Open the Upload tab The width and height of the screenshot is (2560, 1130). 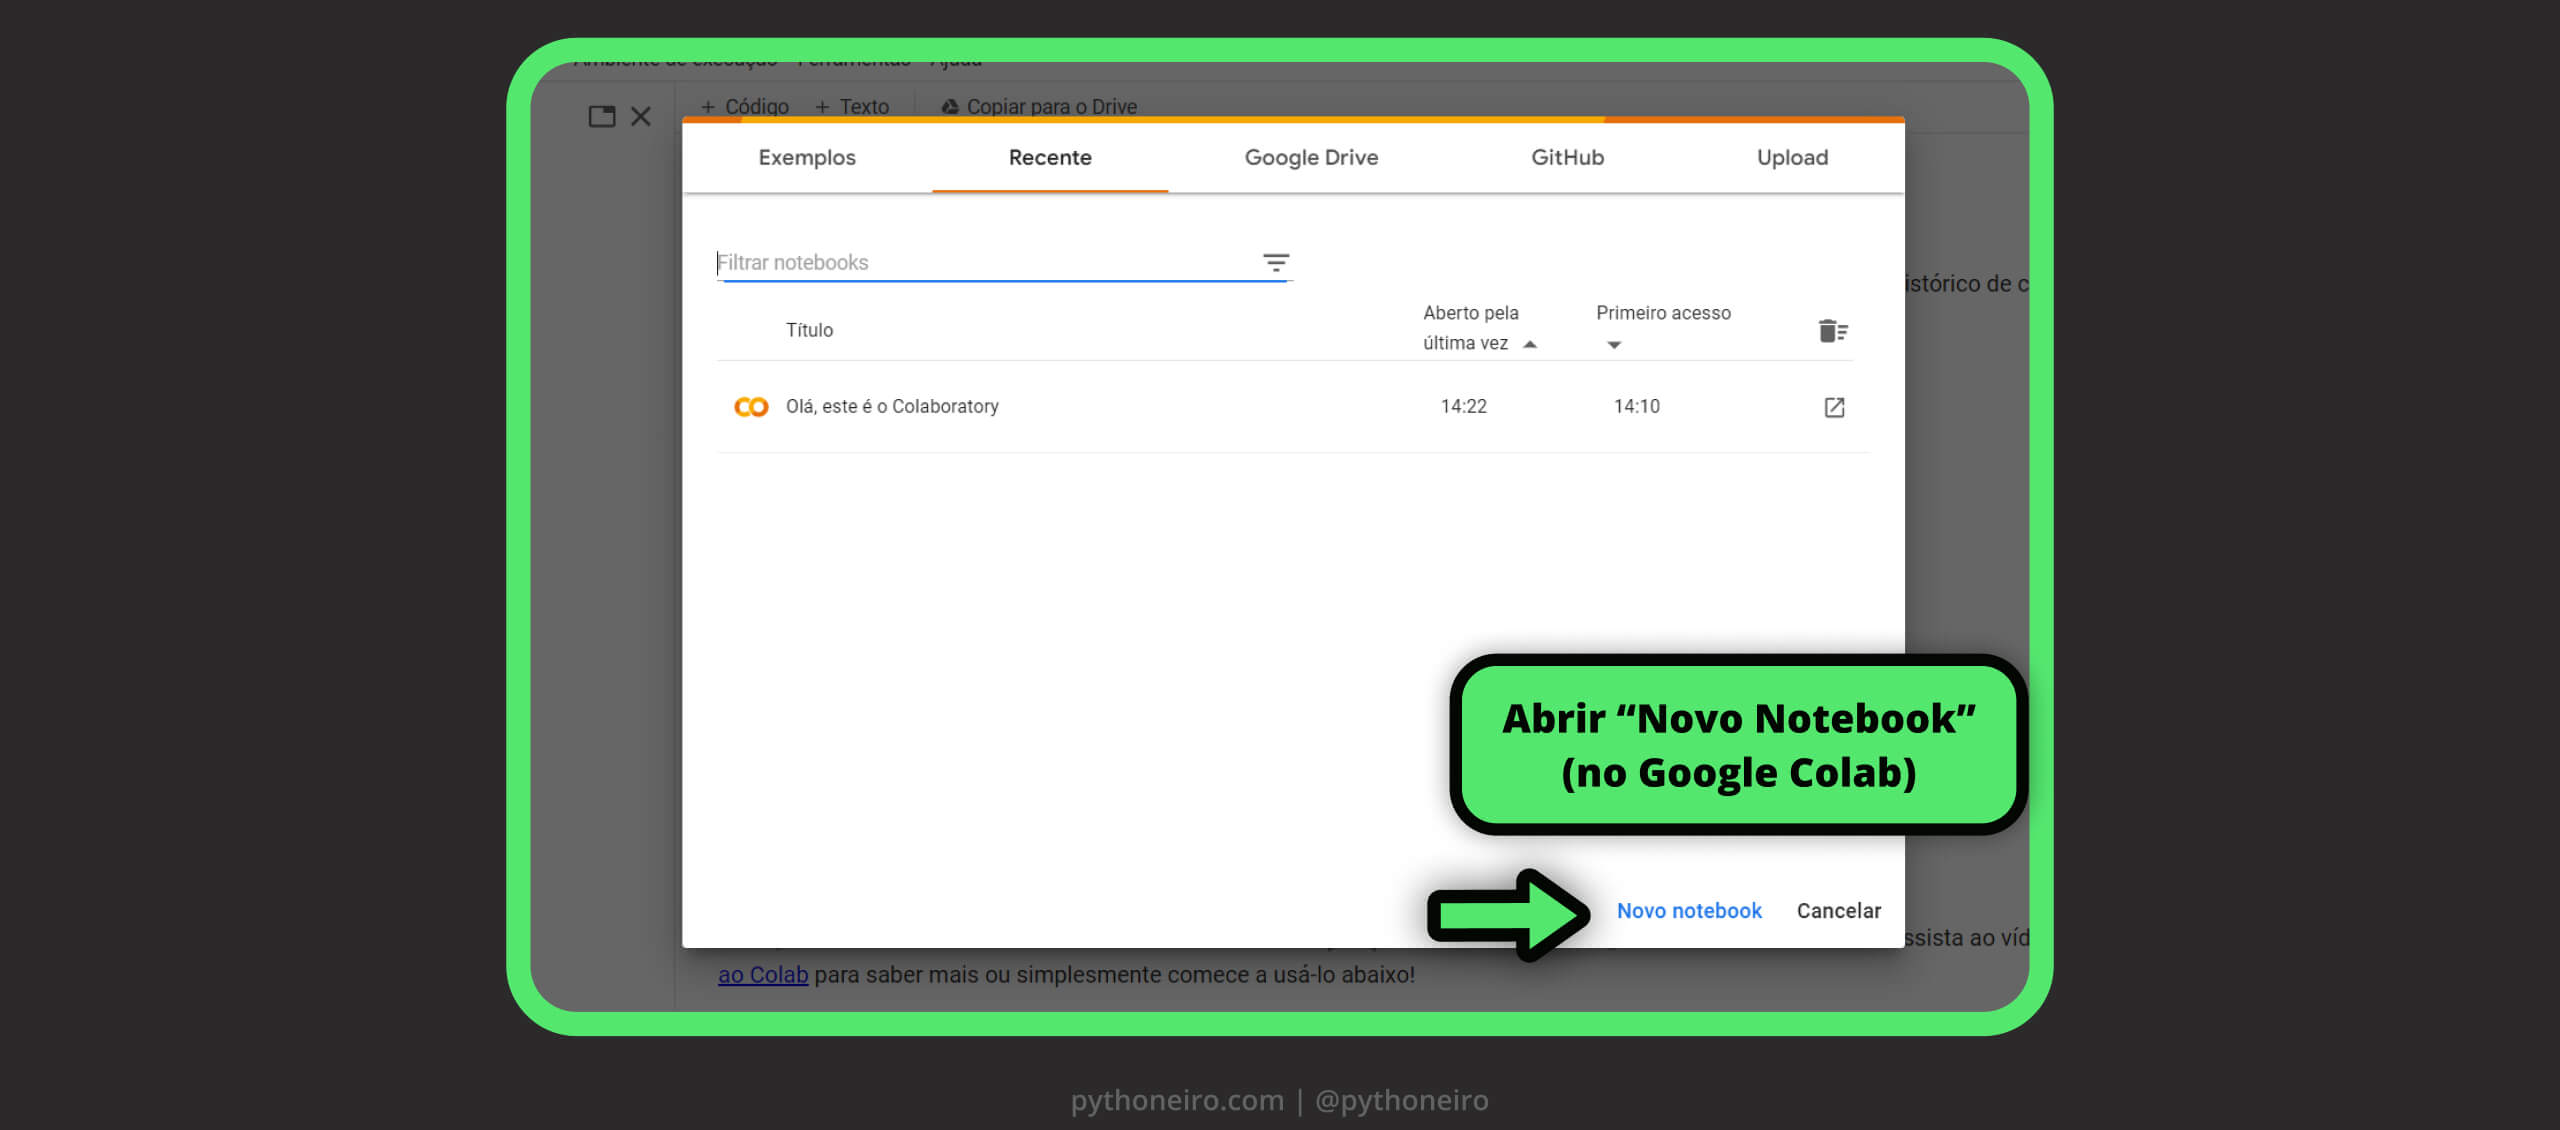click(x=1792, y=157)
